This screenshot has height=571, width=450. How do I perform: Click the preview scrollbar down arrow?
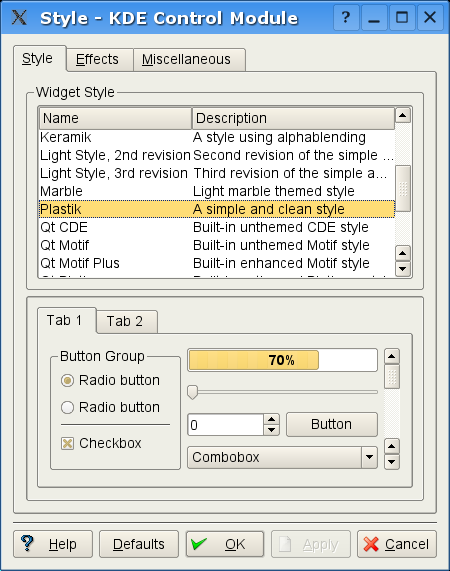[392, 462]
